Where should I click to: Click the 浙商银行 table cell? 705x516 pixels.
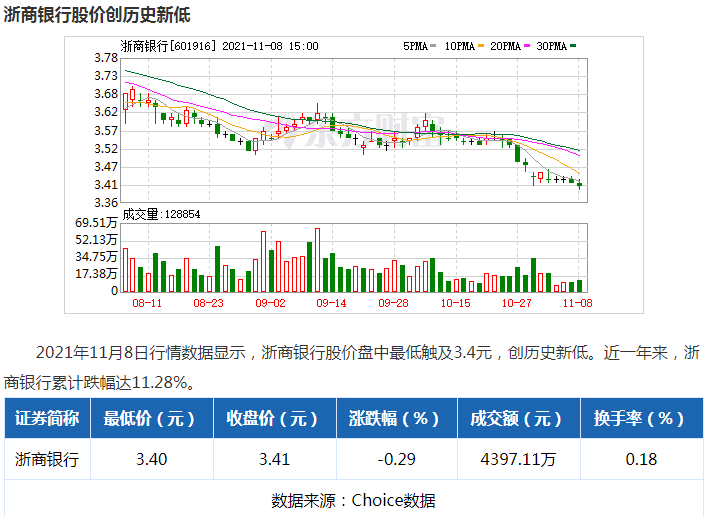[x=47, y=459]
